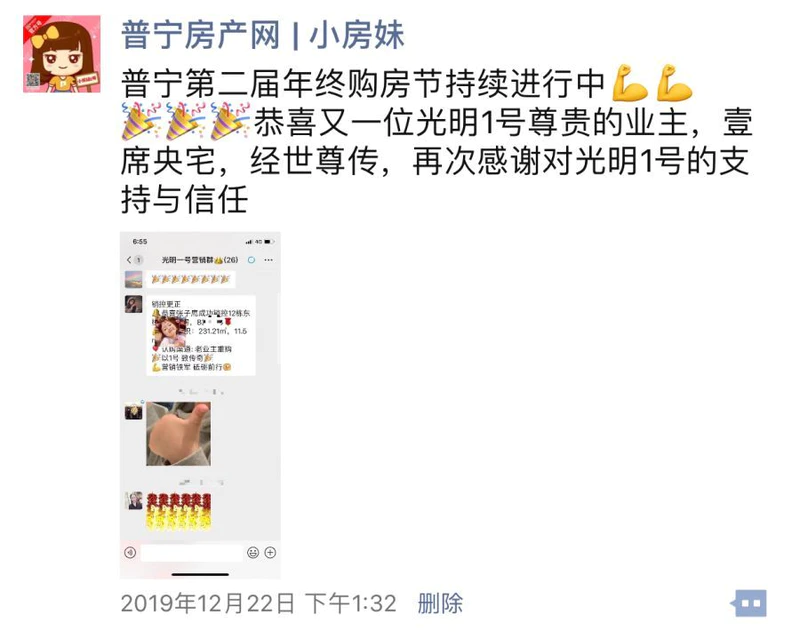
Task: Open the three-dot menu in chat header
Action: point(268,260)
